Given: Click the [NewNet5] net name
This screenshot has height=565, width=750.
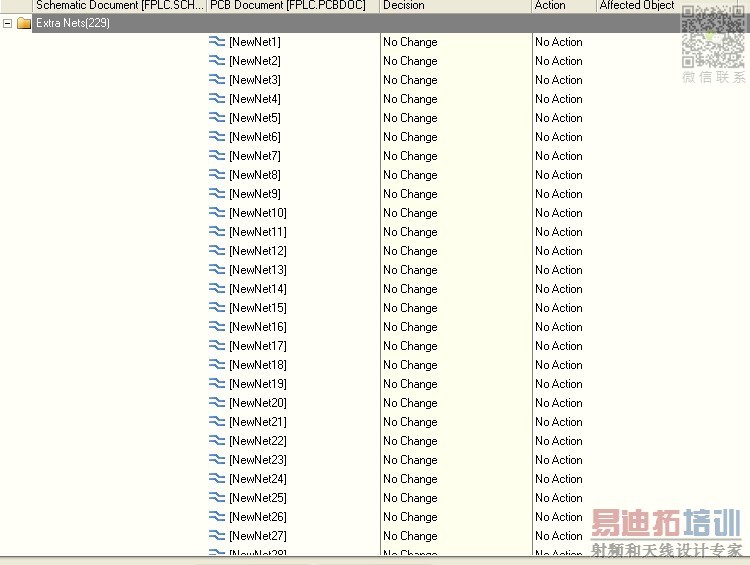Looking at the screenshot, I should tap(255, 118).
